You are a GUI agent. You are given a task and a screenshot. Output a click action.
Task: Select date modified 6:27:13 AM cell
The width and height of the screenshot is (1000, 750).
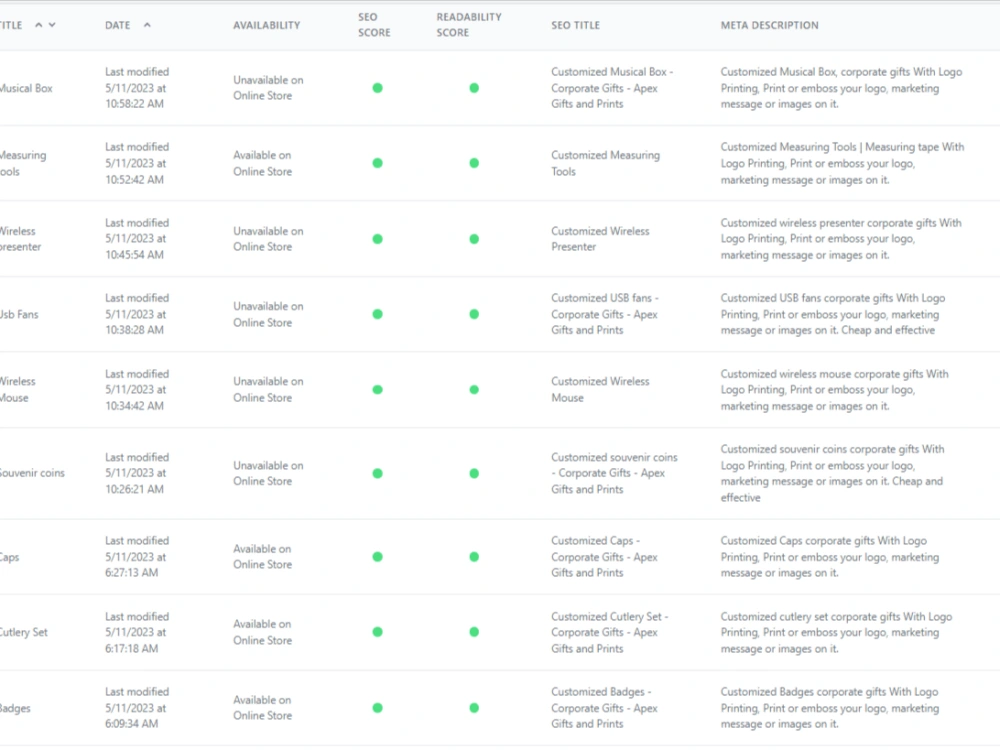coord(137,557)
